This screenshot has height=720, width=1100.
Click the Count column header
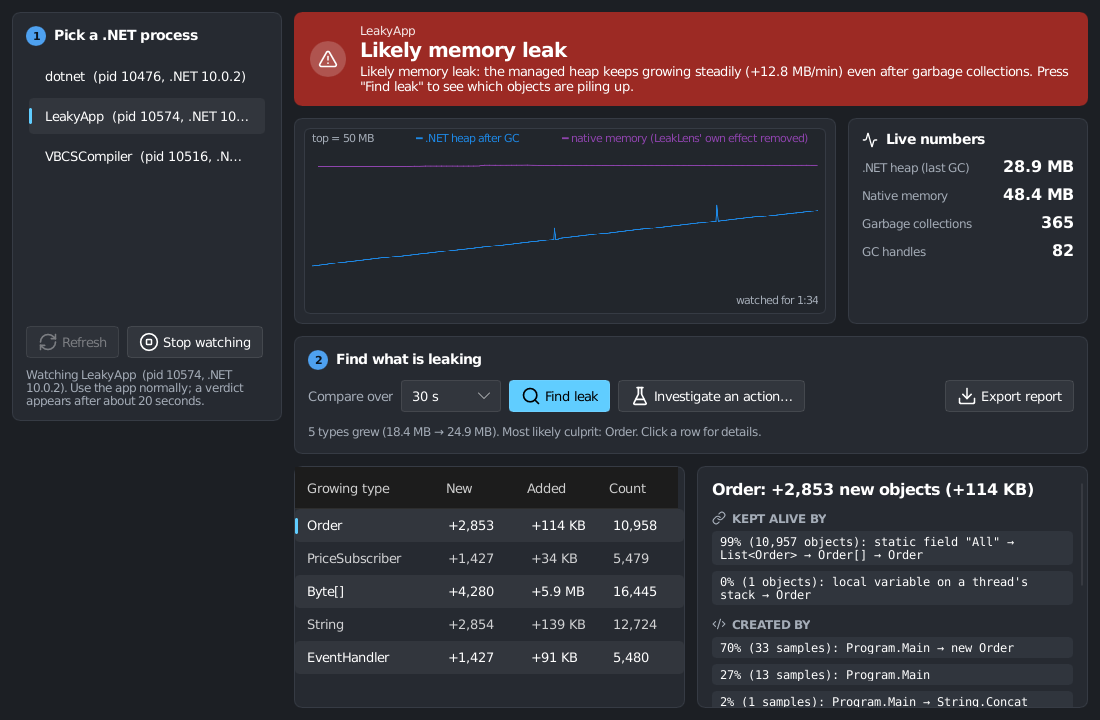pyautogui.click(x=627, y=488)
